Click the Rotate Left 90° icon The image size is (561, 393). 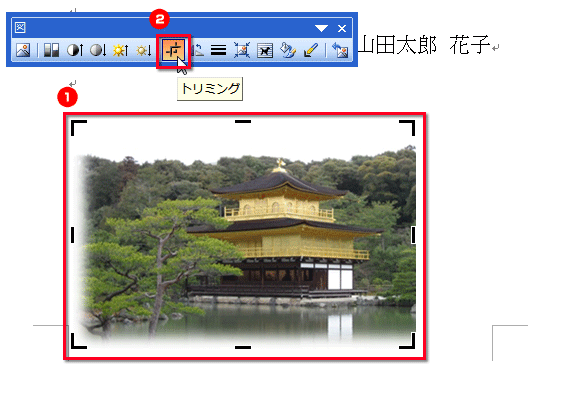(x=197, y=50)
